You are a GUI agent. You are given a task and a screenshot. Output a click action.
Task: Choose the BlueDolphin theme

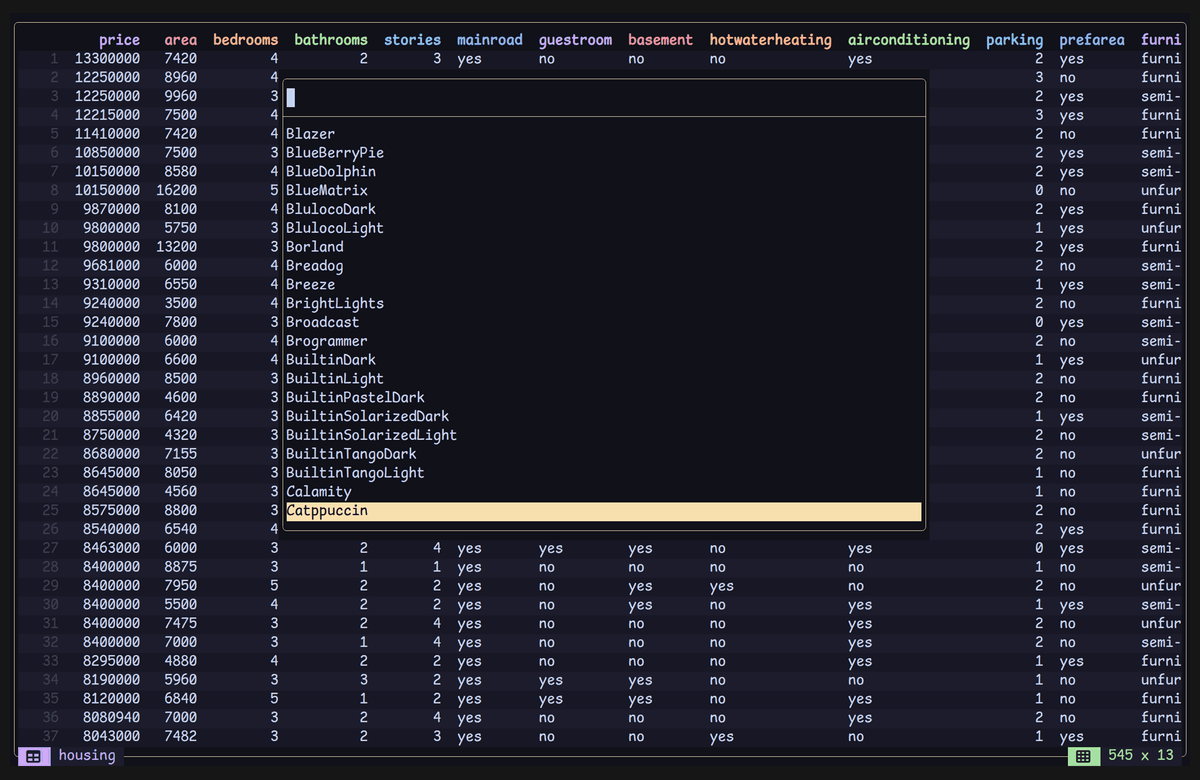(x=604, y=172)
